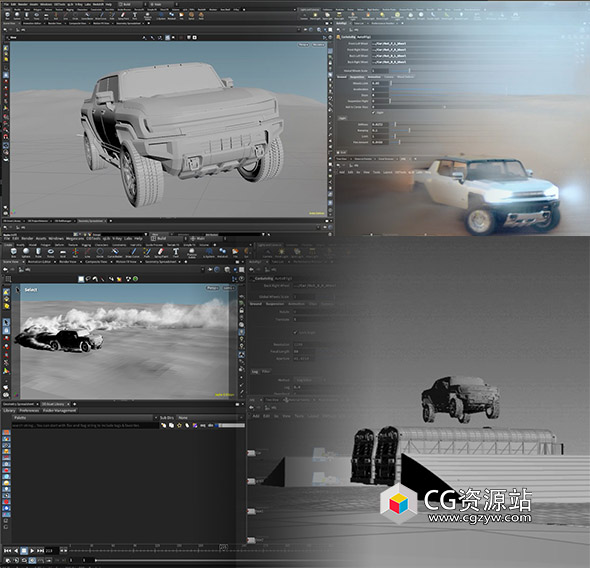Viewport: 590px width, 568px height.
Task: Select the Sphere shelf tool in lower Houdini window
Action: (x=26, y=252)
